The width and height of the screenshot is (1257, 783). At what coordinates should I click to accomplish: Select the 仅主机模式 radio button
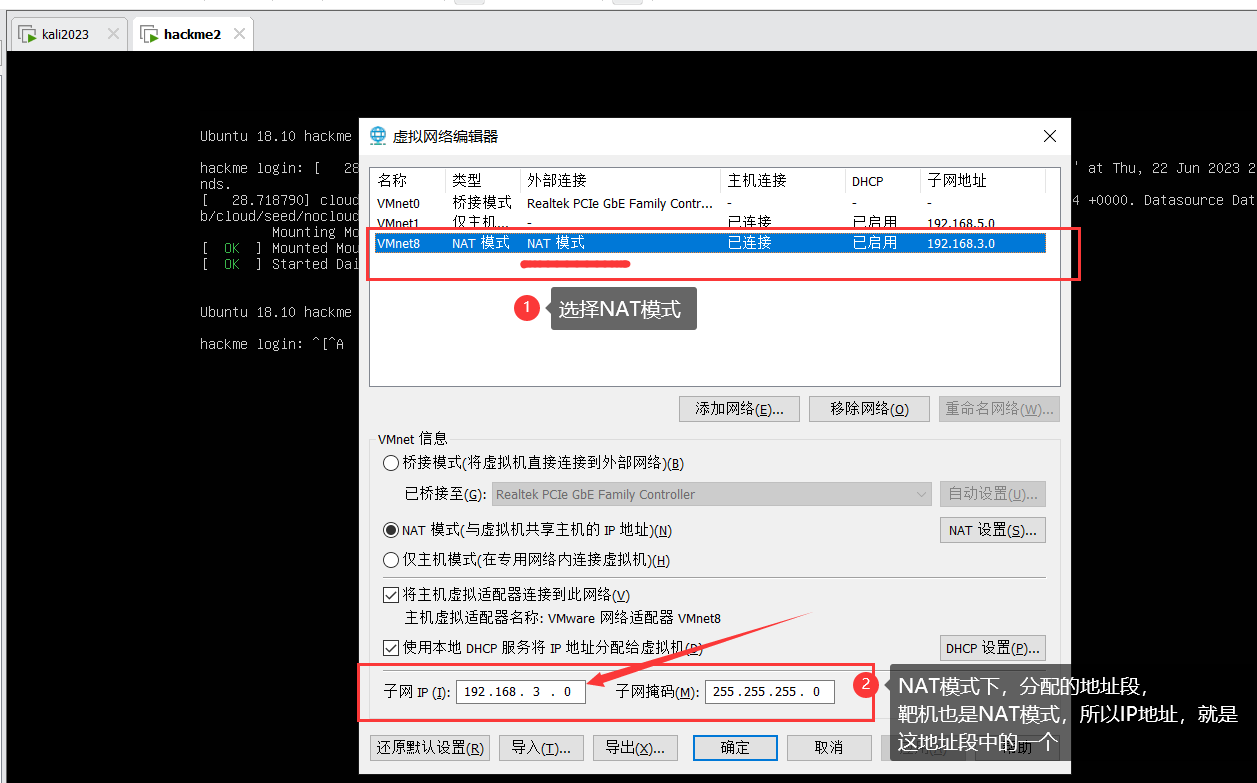click(x=391, y=560)
